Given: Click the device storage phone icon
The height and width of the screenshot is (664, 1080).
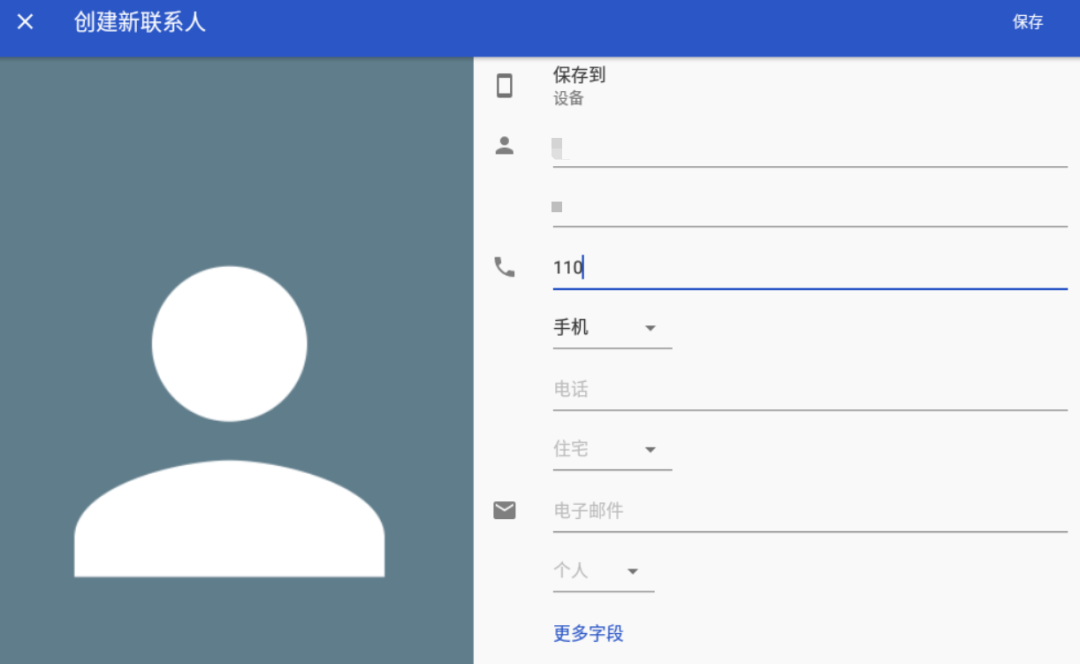Looking at the screenshot, I should [504, 86].
